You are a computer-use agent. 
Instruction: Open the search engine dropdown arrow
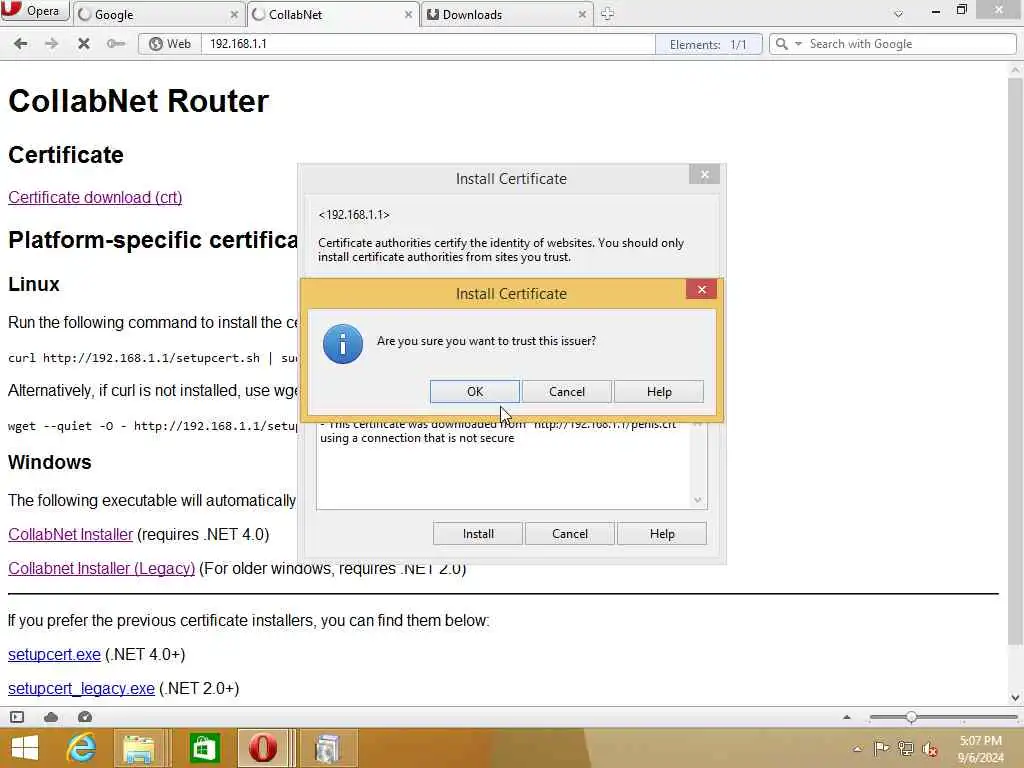point(798,44)
